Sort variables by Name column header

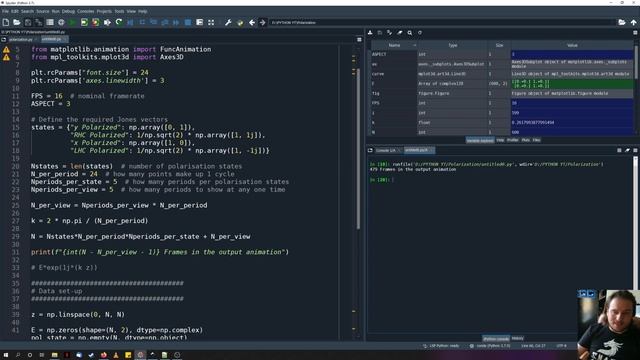click(x=394, y=45)
